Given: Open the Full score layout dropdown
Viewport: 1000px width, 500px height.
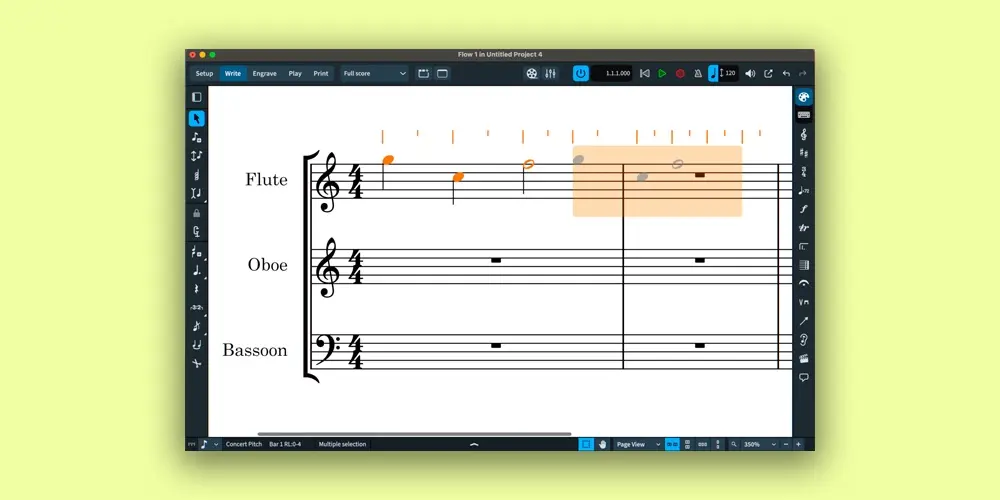Looking at the screenshot, I should click(x=374, y=73).
